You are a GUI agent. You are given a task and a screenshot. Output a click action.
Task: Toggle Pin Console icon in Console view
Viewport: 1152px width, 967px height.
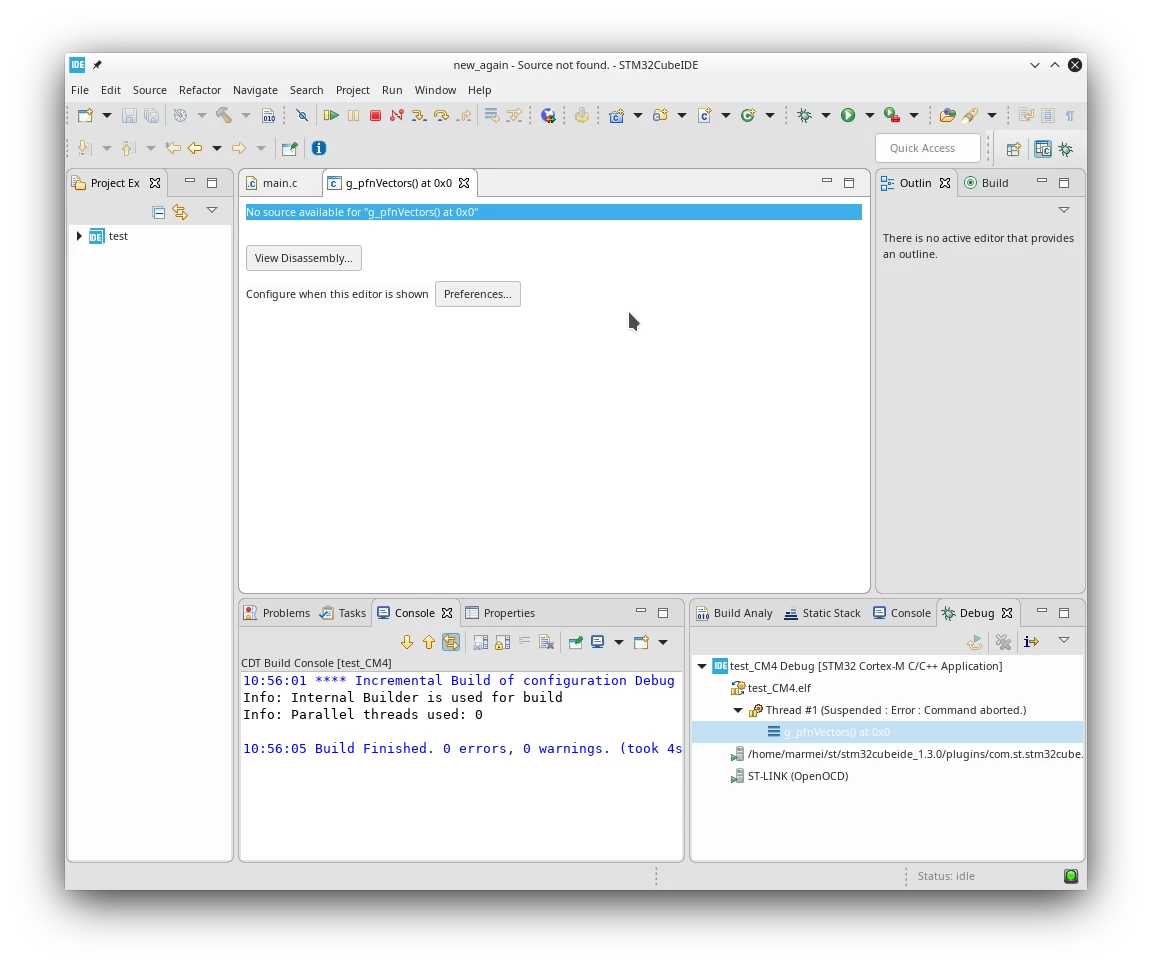(x=575, y=642)
